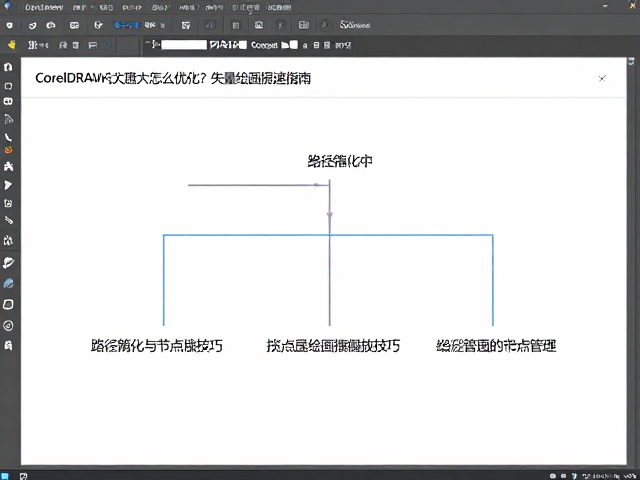Select the orange spiral tool in toolbox
Image resolution: width=640 pixels, height=480 pixels.
(x=8, y=150)
